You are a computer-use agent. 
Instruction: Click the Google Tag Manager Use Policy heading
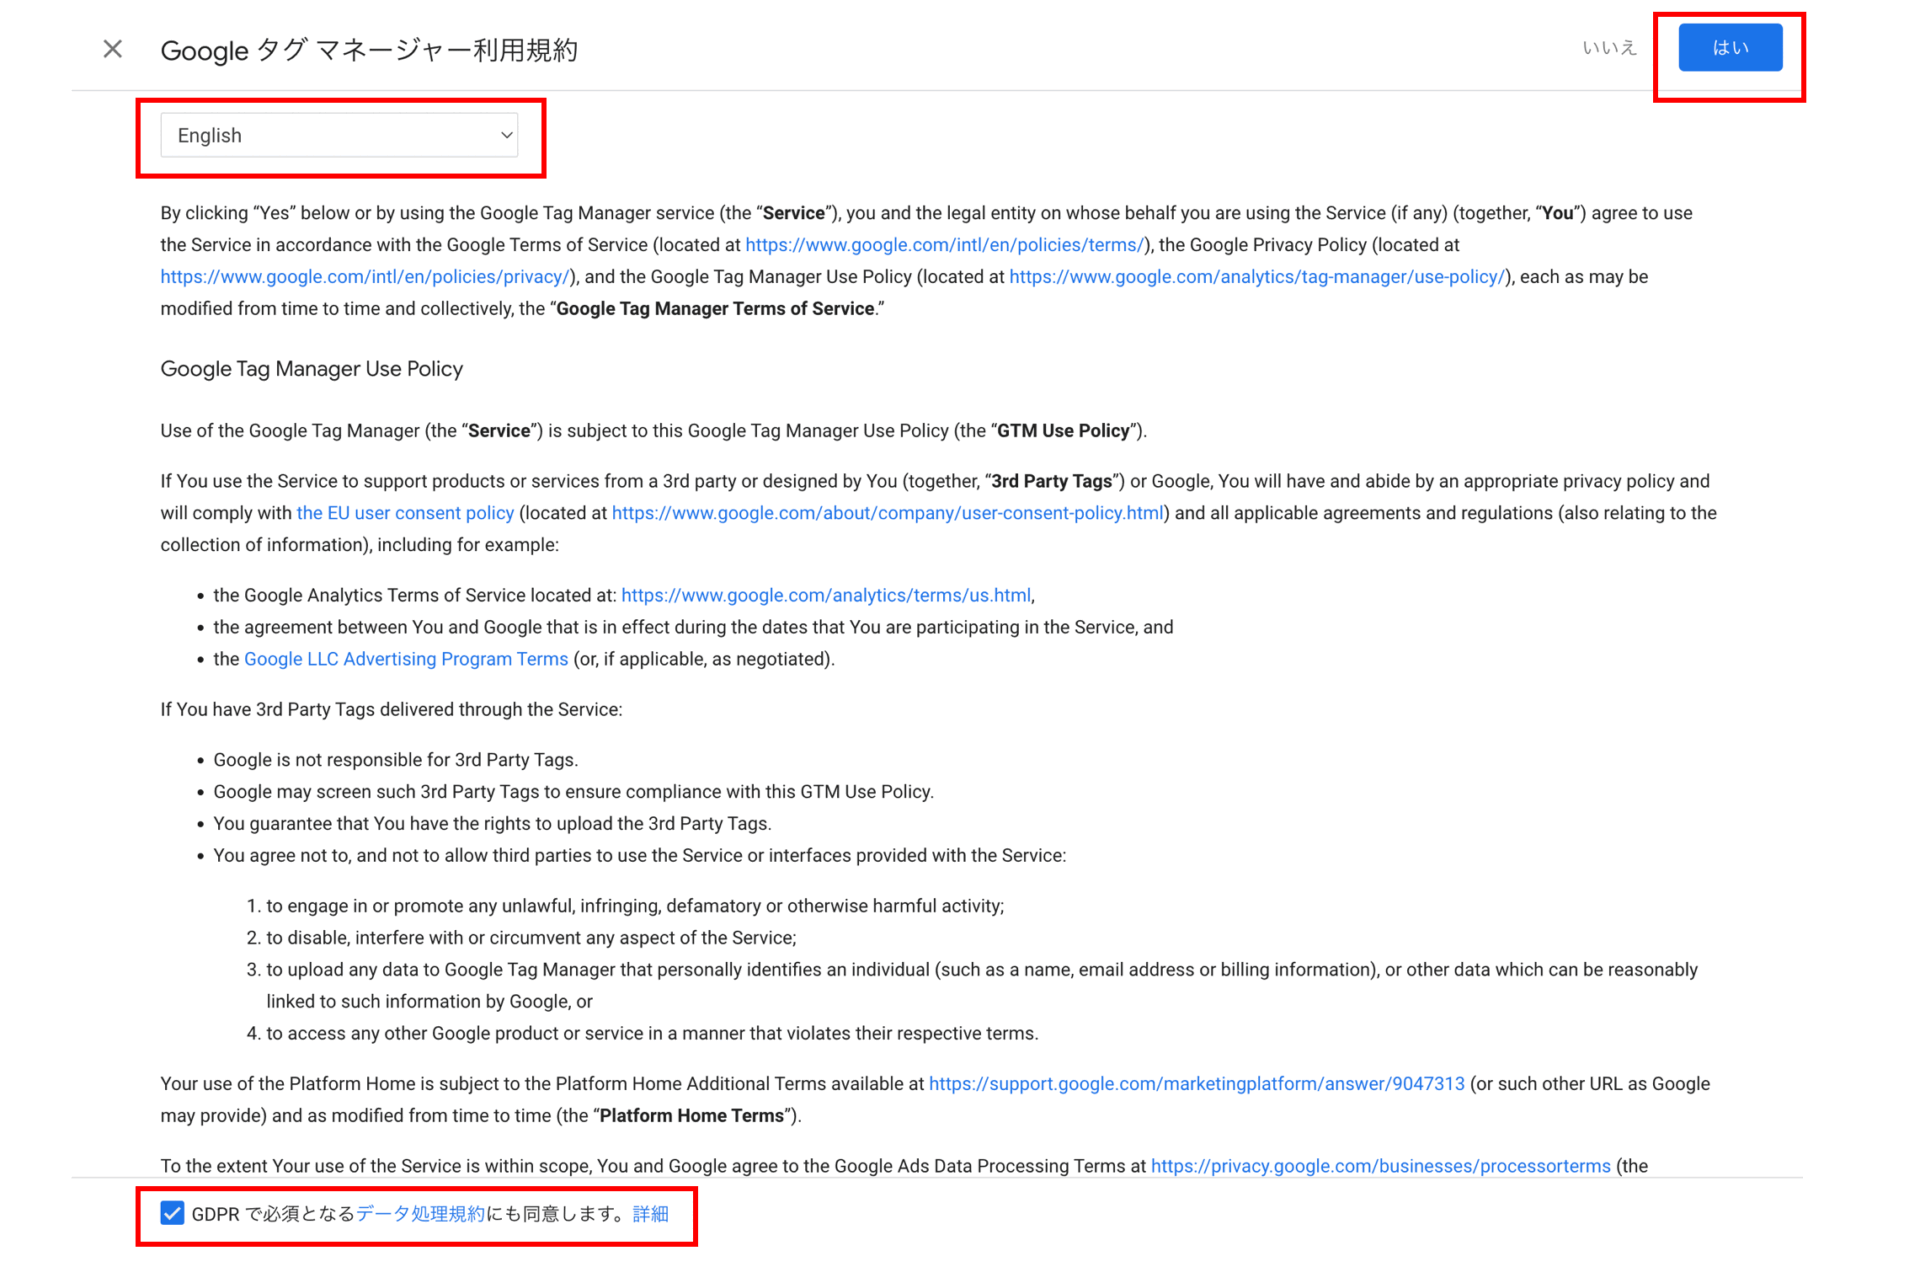point(311,369)
